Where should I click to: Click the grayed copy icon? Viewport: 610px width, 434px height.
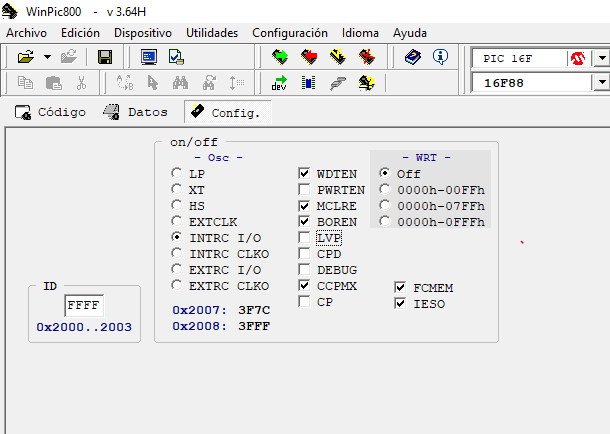(25, 83)
